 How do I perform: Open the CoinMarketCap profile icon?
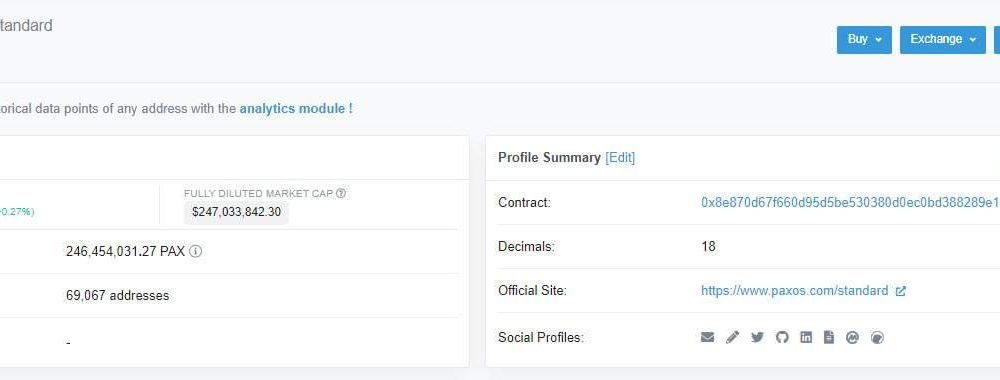pos(853,337)
